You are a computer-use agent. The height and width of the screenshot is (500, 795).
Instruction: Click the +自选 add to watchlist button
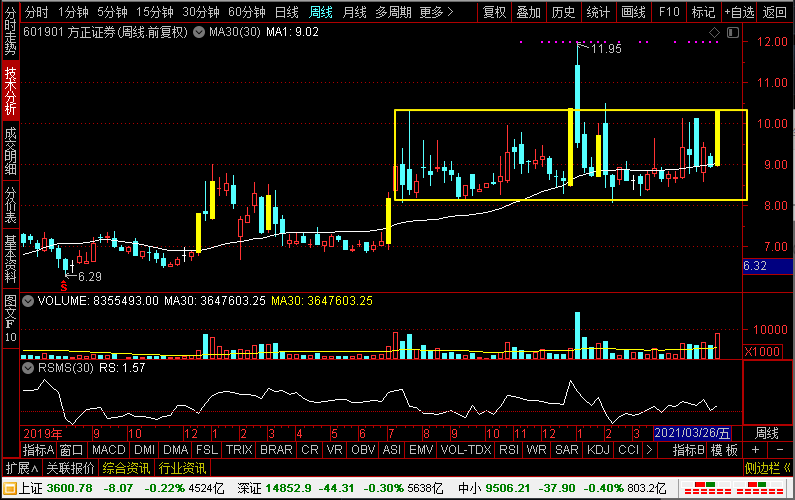tap(739, 12)
